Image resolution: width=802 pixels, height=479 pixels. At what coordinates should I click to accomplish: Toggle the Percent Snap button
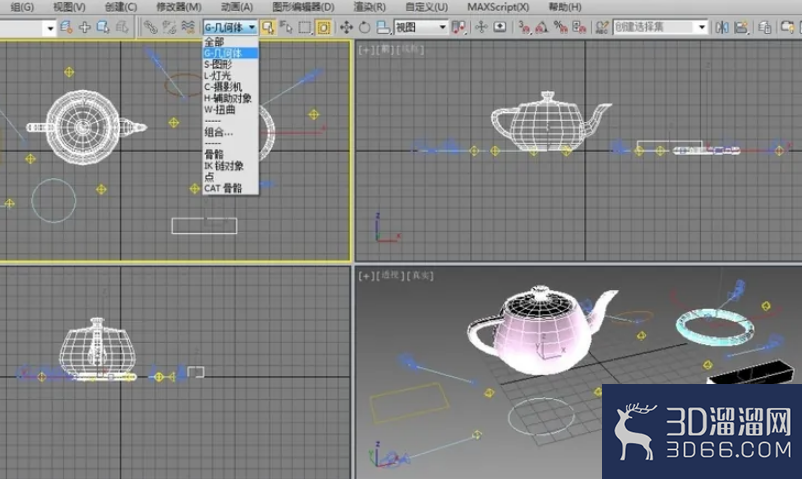click(x=561, y=27)
